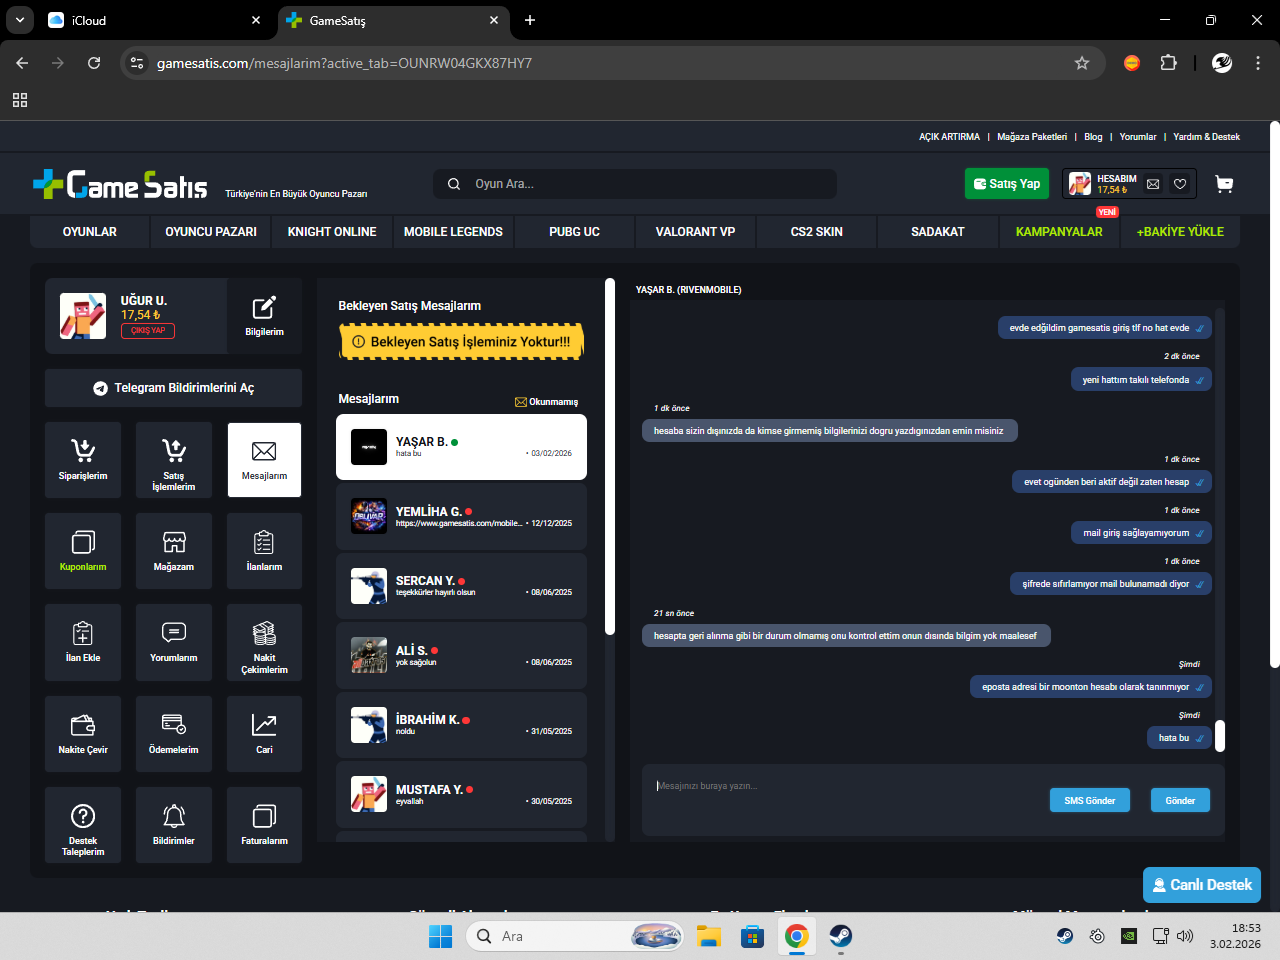
Task: Click the Satış Yap button
Action: [x=1007, y=184]
